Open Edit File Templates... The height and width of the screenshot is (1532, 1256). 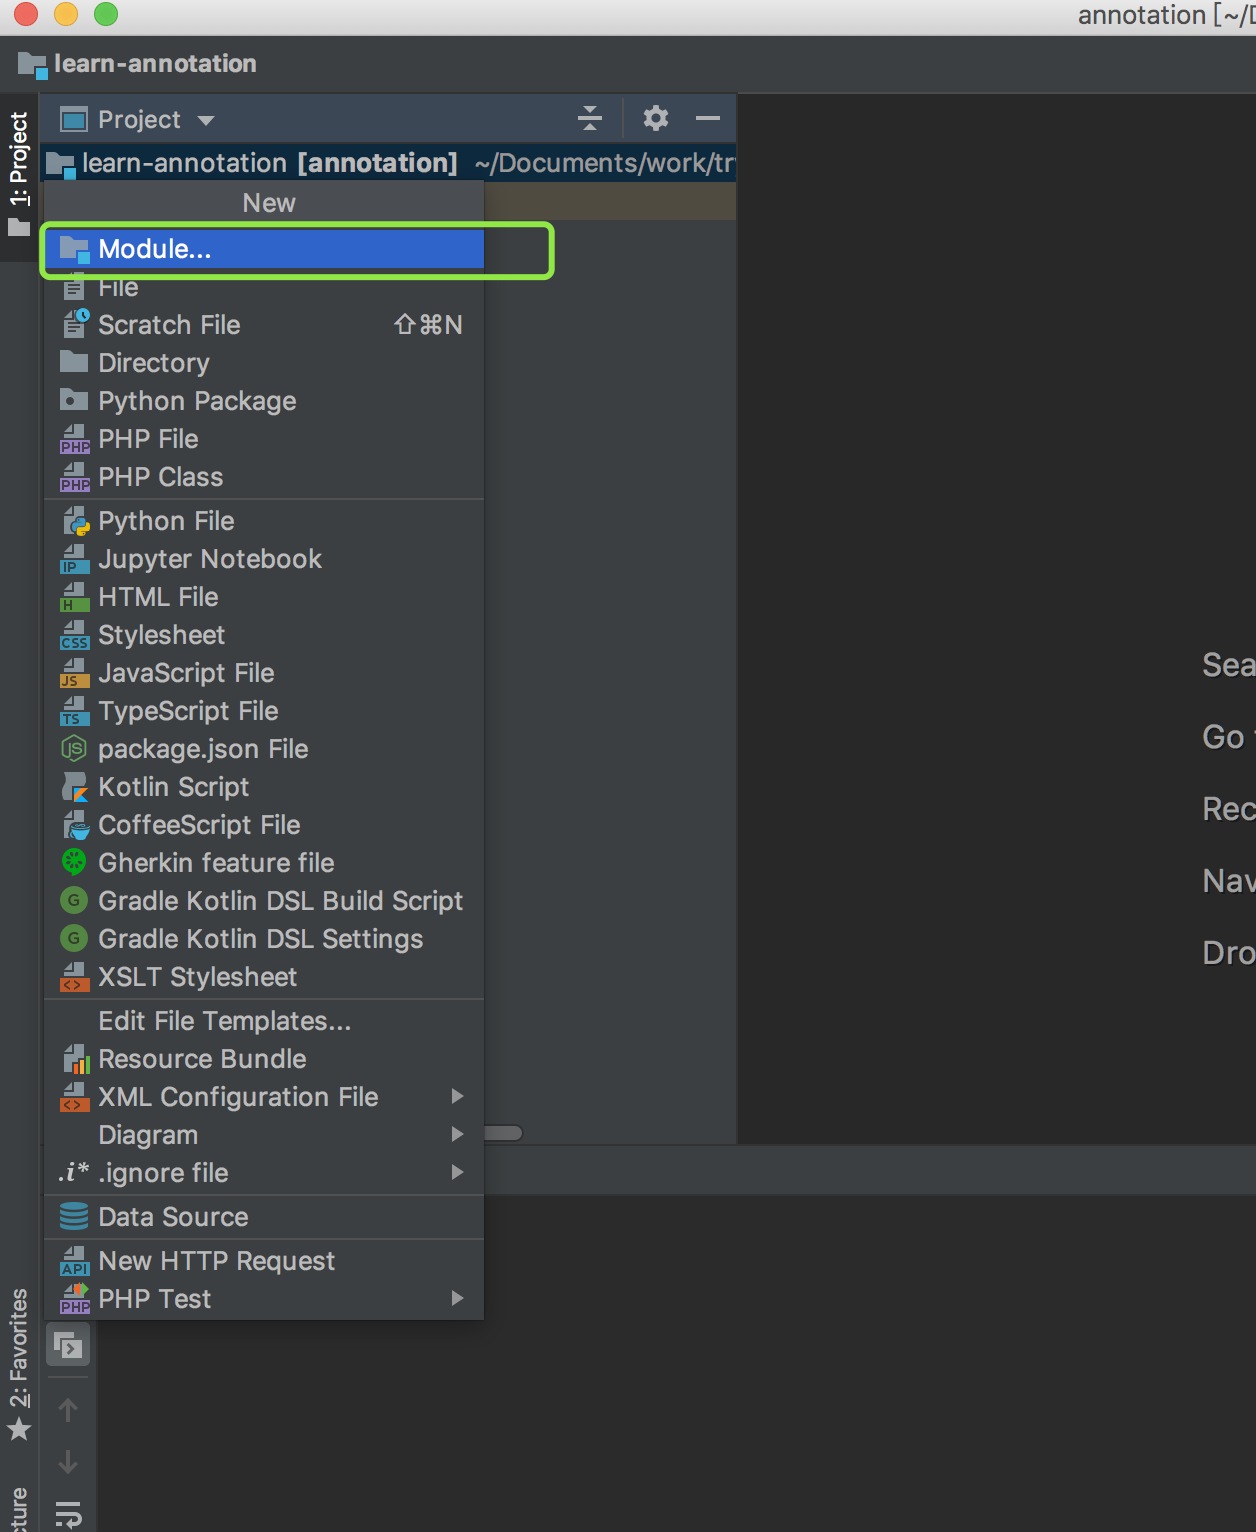click(224, 1021)
